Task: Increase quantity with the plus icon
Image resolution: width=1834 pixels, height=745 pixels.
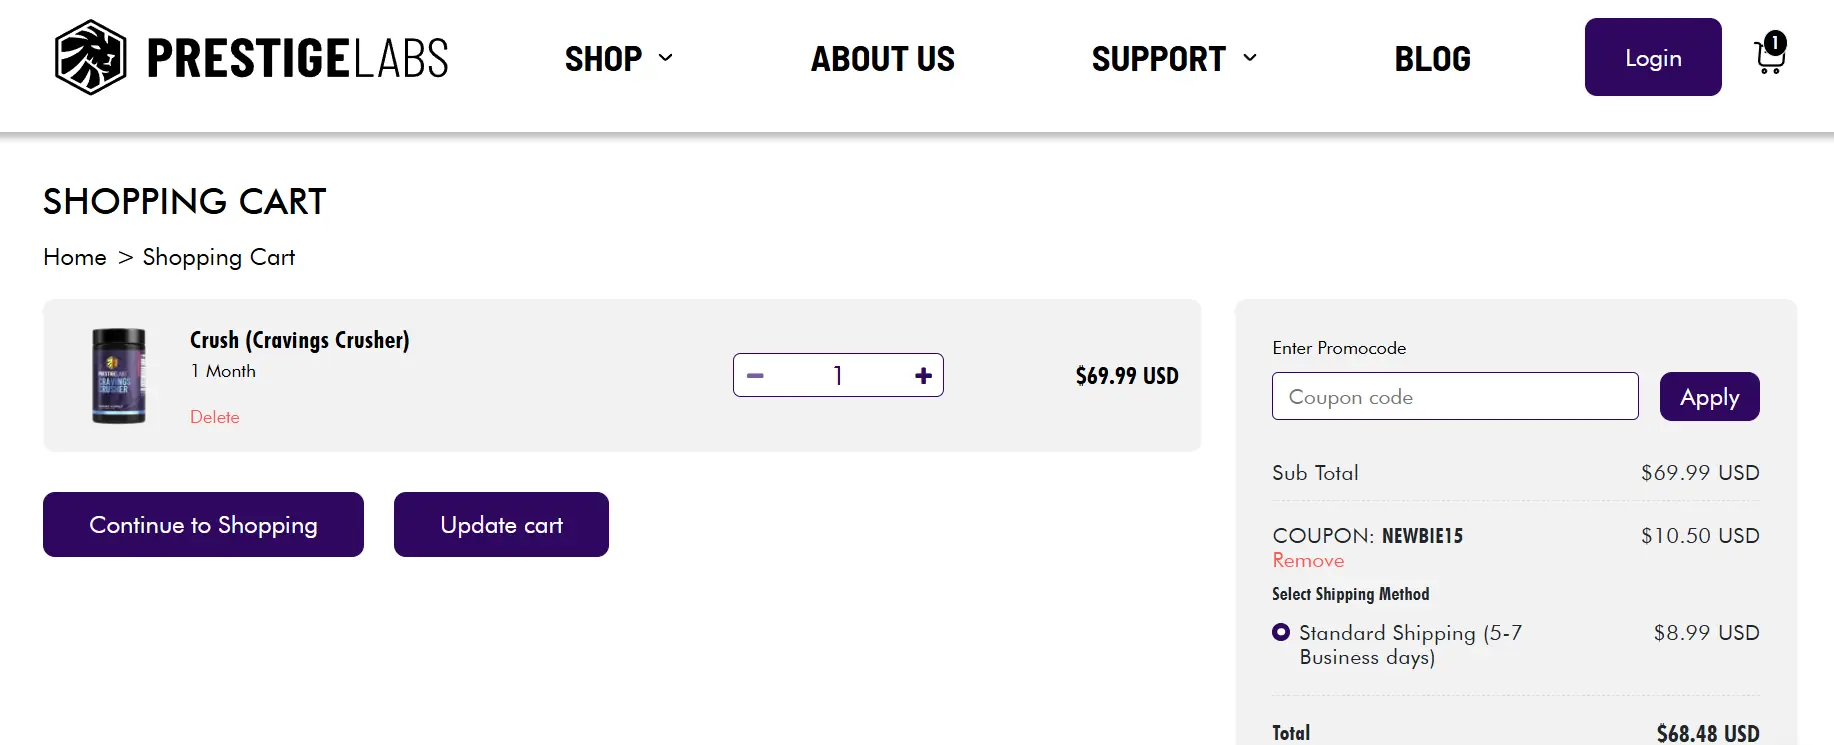Action: 923,376
